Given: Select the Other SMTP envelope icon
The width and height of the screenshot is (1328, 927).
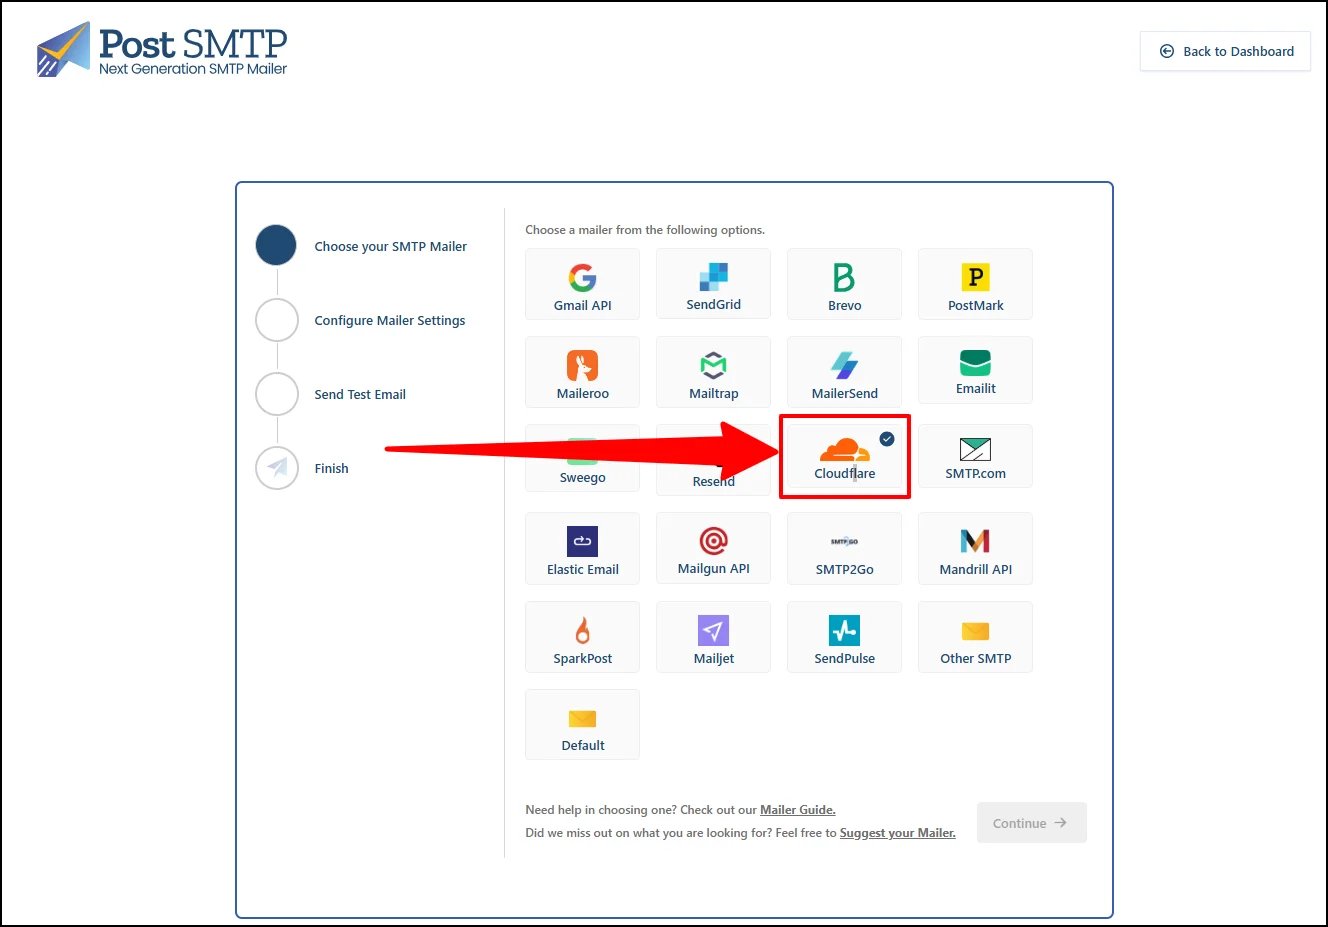Looking at the screenshot, I should coord(975,630).
